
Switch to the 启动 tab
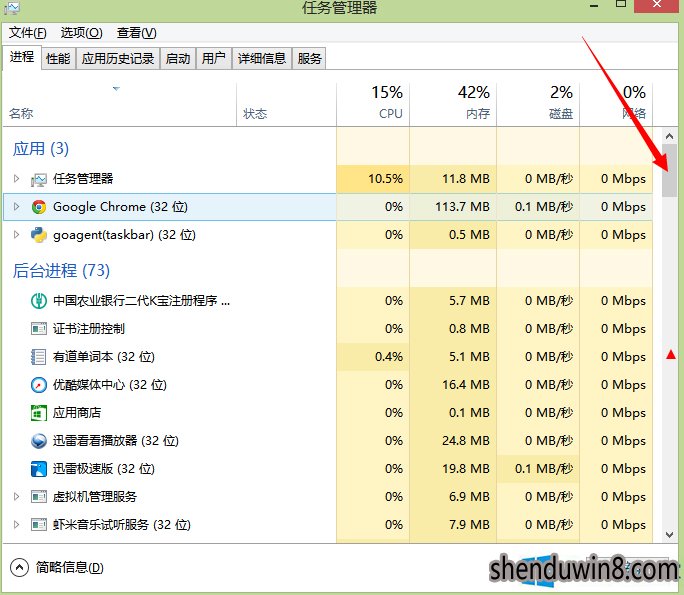click(178, 58)
